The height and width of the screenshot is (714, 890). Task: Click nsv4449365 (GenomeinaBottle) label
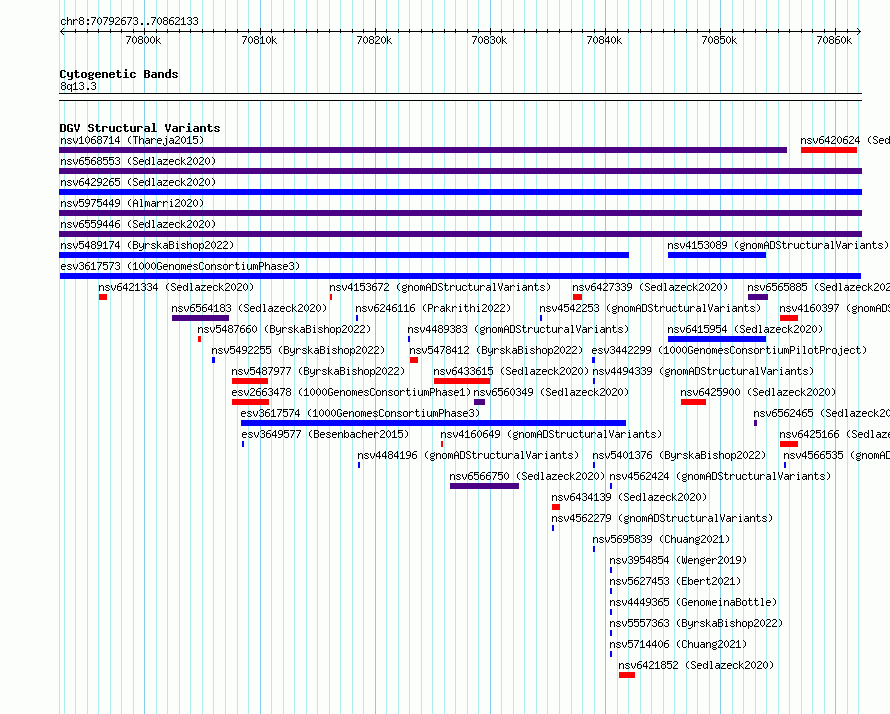click(x=693, y=602)
